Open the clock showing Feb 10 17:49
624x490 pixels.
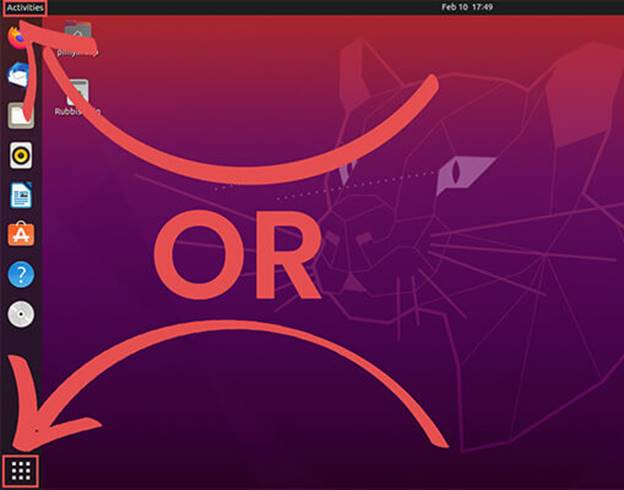[467, 7]
